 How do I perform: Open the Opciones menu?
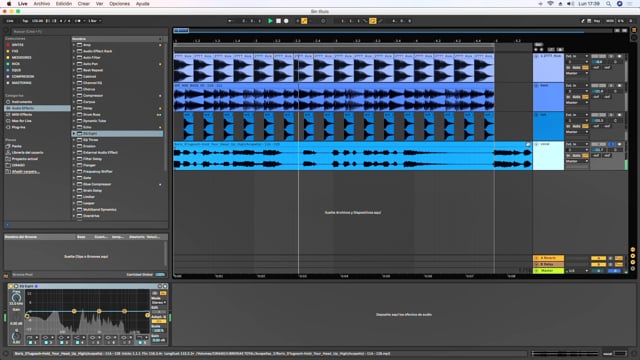(x=119, y=4)
